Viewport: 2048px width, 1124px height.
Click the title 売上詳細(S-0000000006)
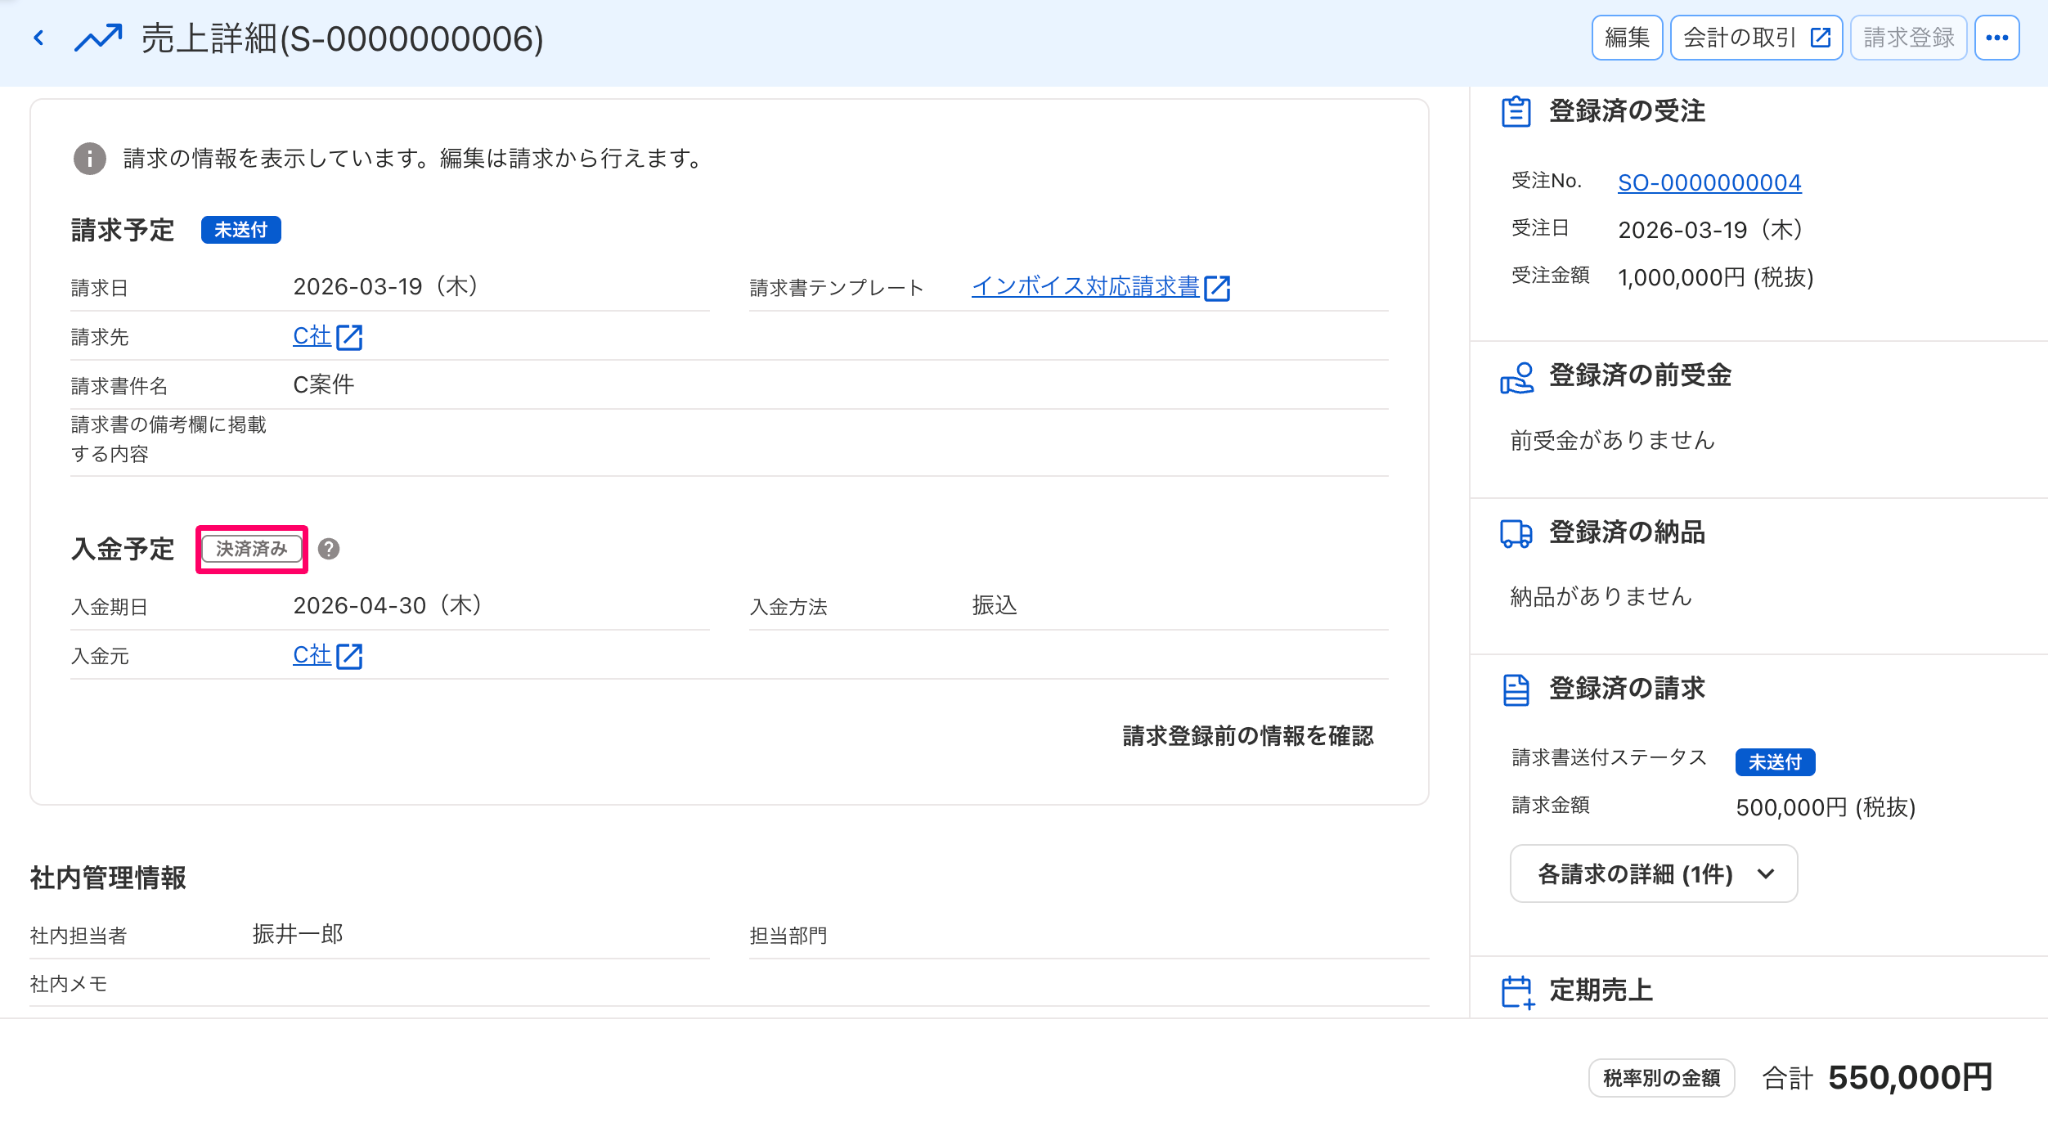tap(342, 39)
